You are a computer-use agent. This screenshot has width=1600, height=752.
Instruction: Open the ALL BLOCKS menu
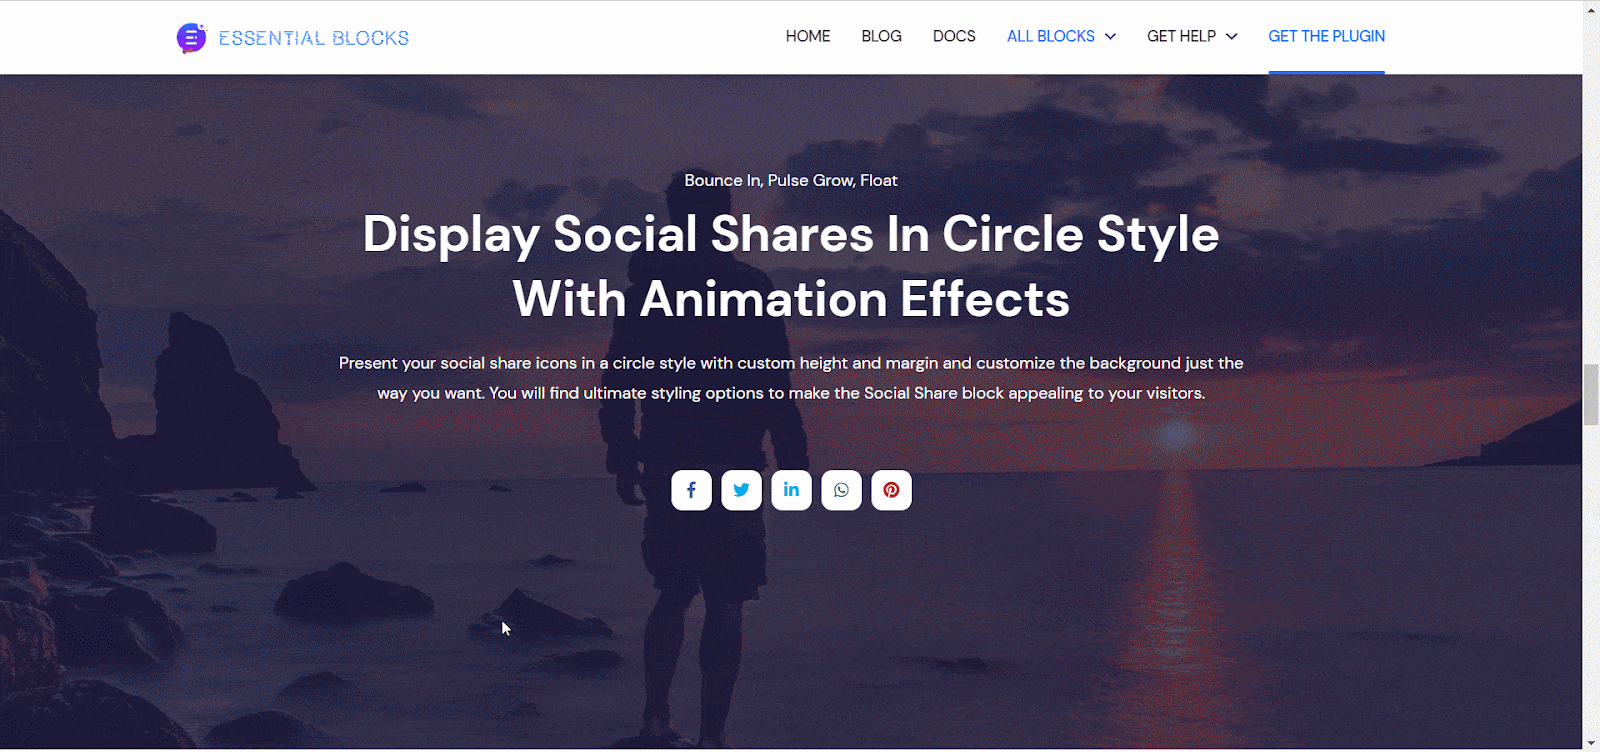point(1050,36)
